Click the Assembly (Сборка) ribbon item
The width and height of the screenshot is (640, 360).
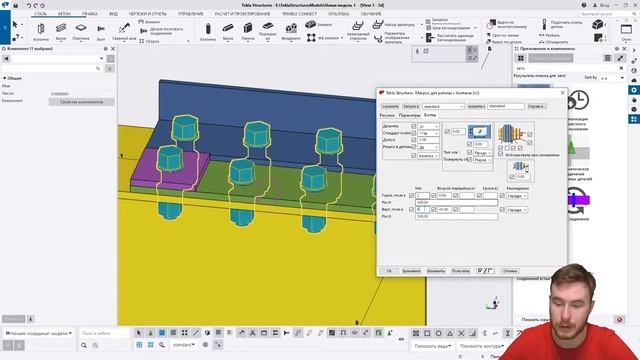pyautogui.click(x=149, y=41)
